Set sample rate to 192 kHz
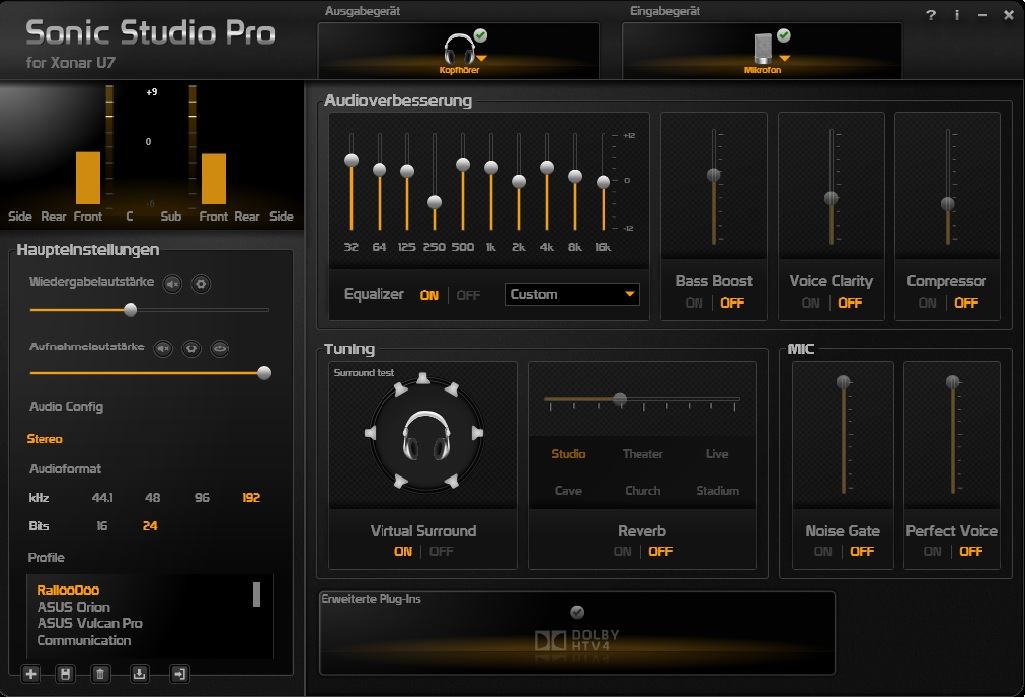This screenshot has height=698, width=1025. point(251,498)
